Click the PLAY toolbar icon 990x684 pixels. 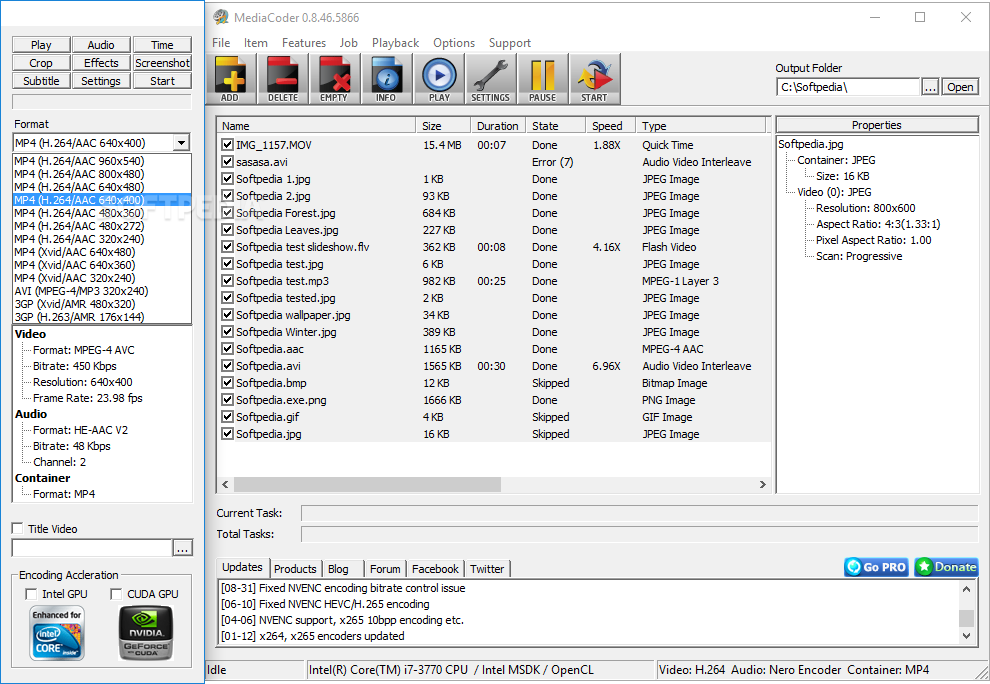[x=439, y=79]
